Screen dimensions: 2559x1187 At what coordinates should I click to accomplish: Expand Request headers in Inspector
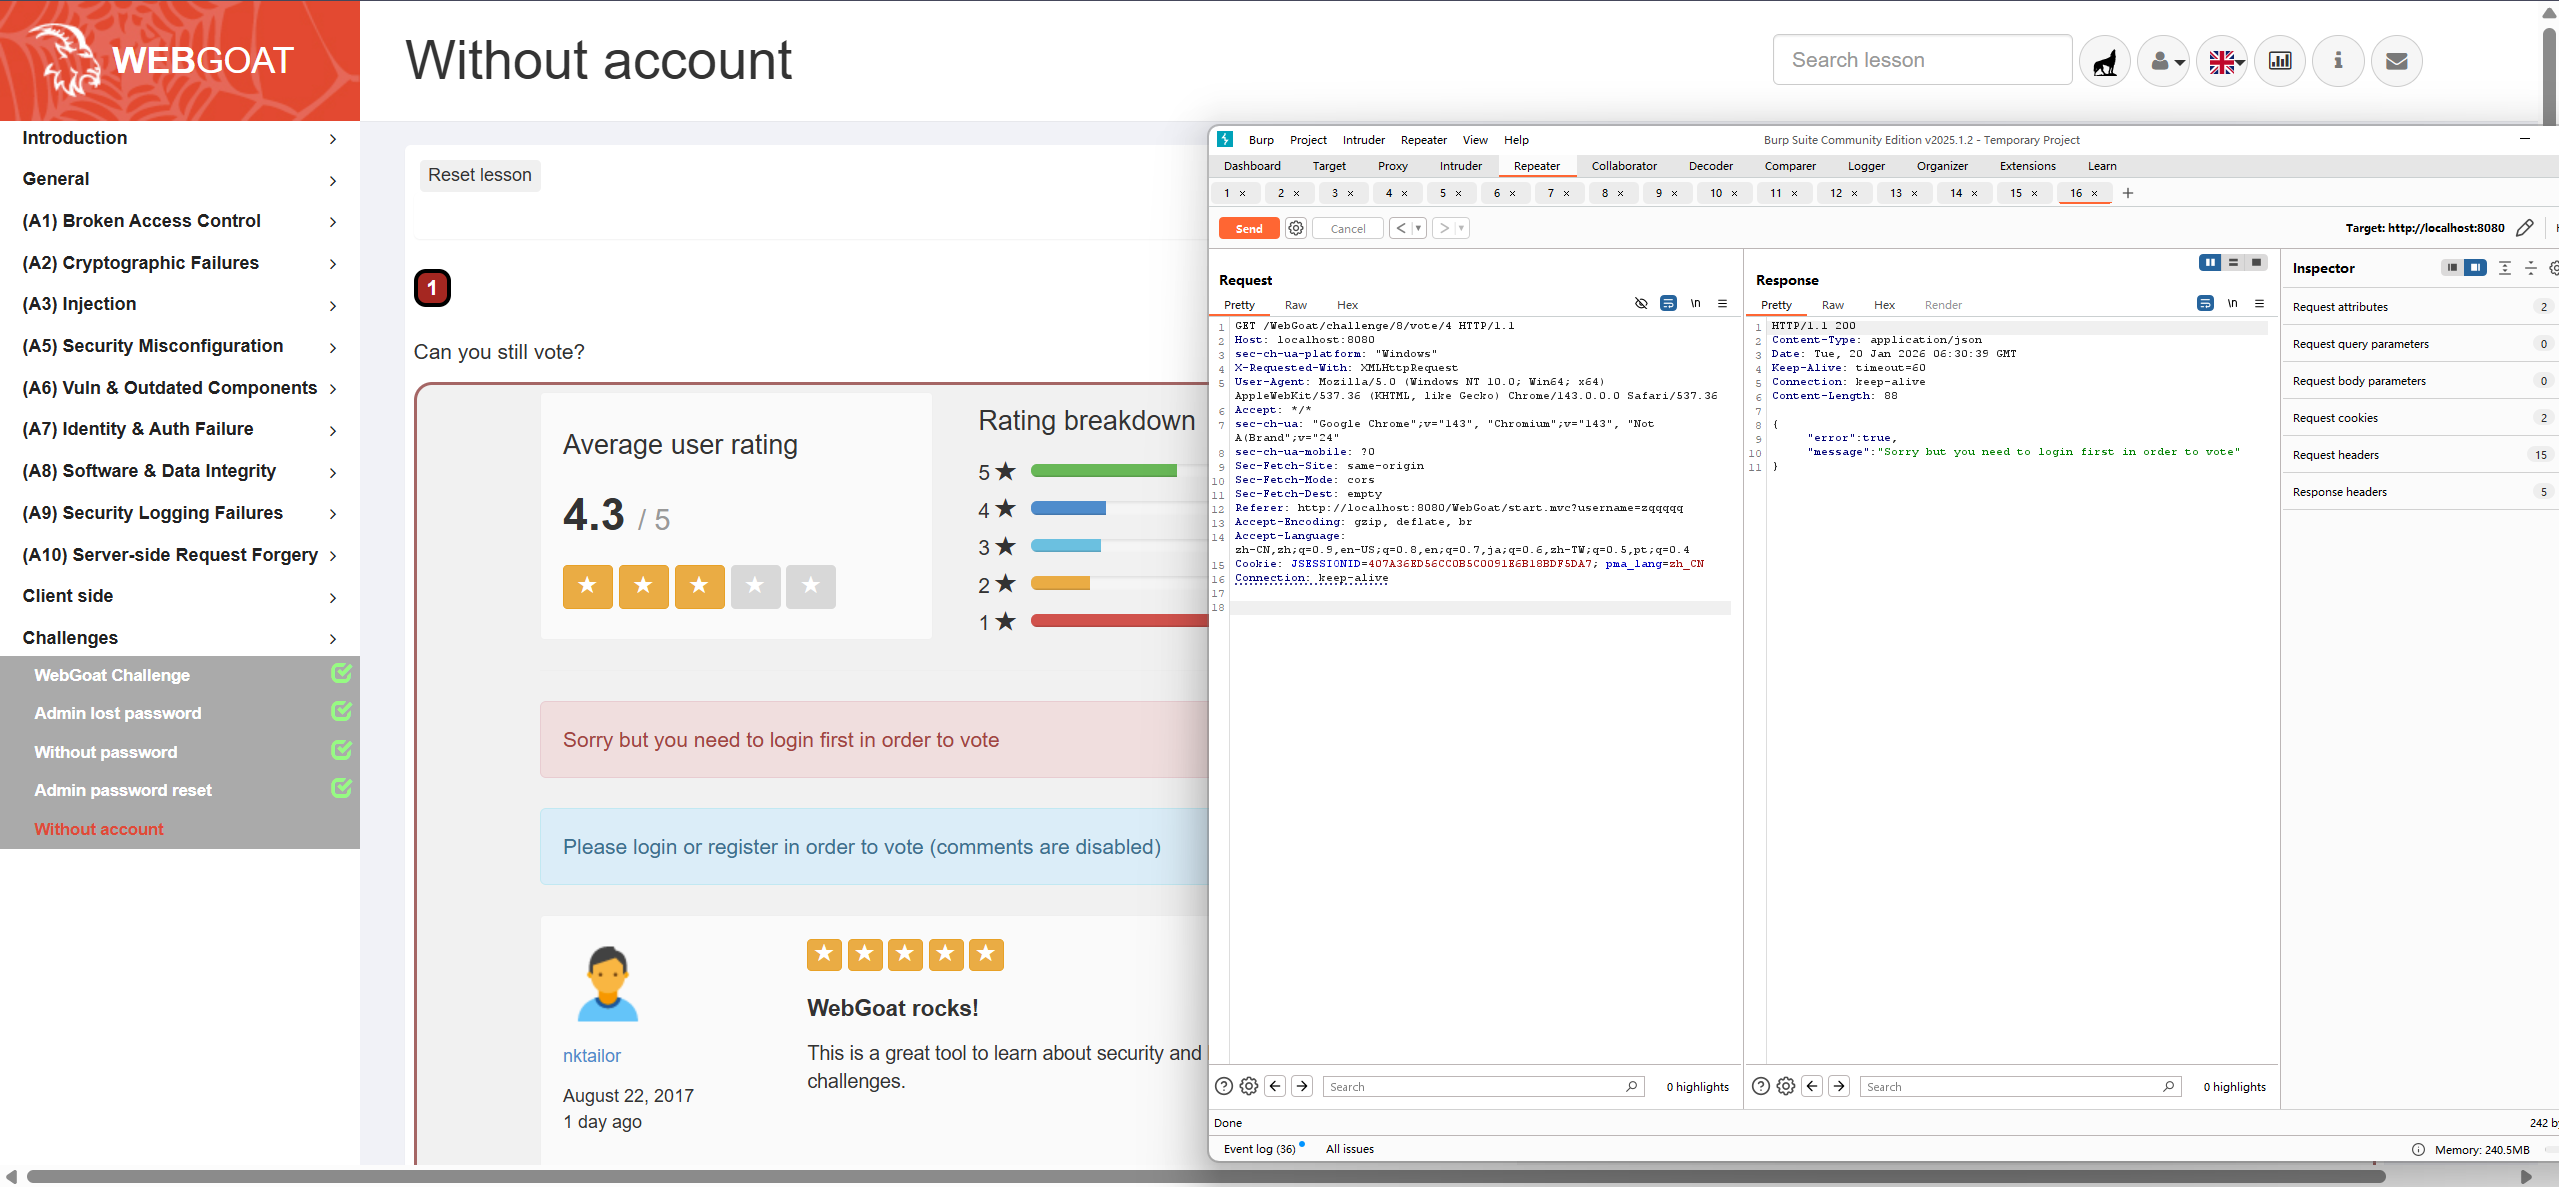point(2336,455)
